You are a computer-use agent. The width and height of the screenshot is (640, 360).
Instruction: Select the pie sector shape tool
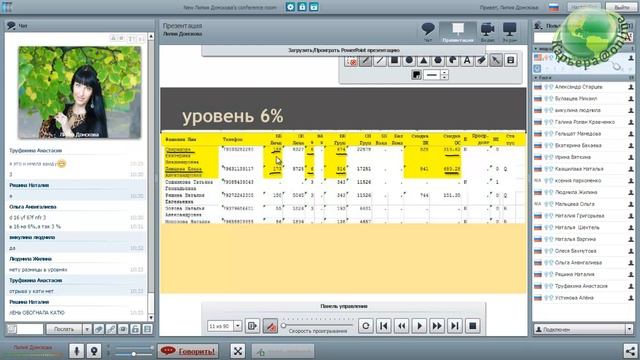pyautogui.click(x=453, y=61)
